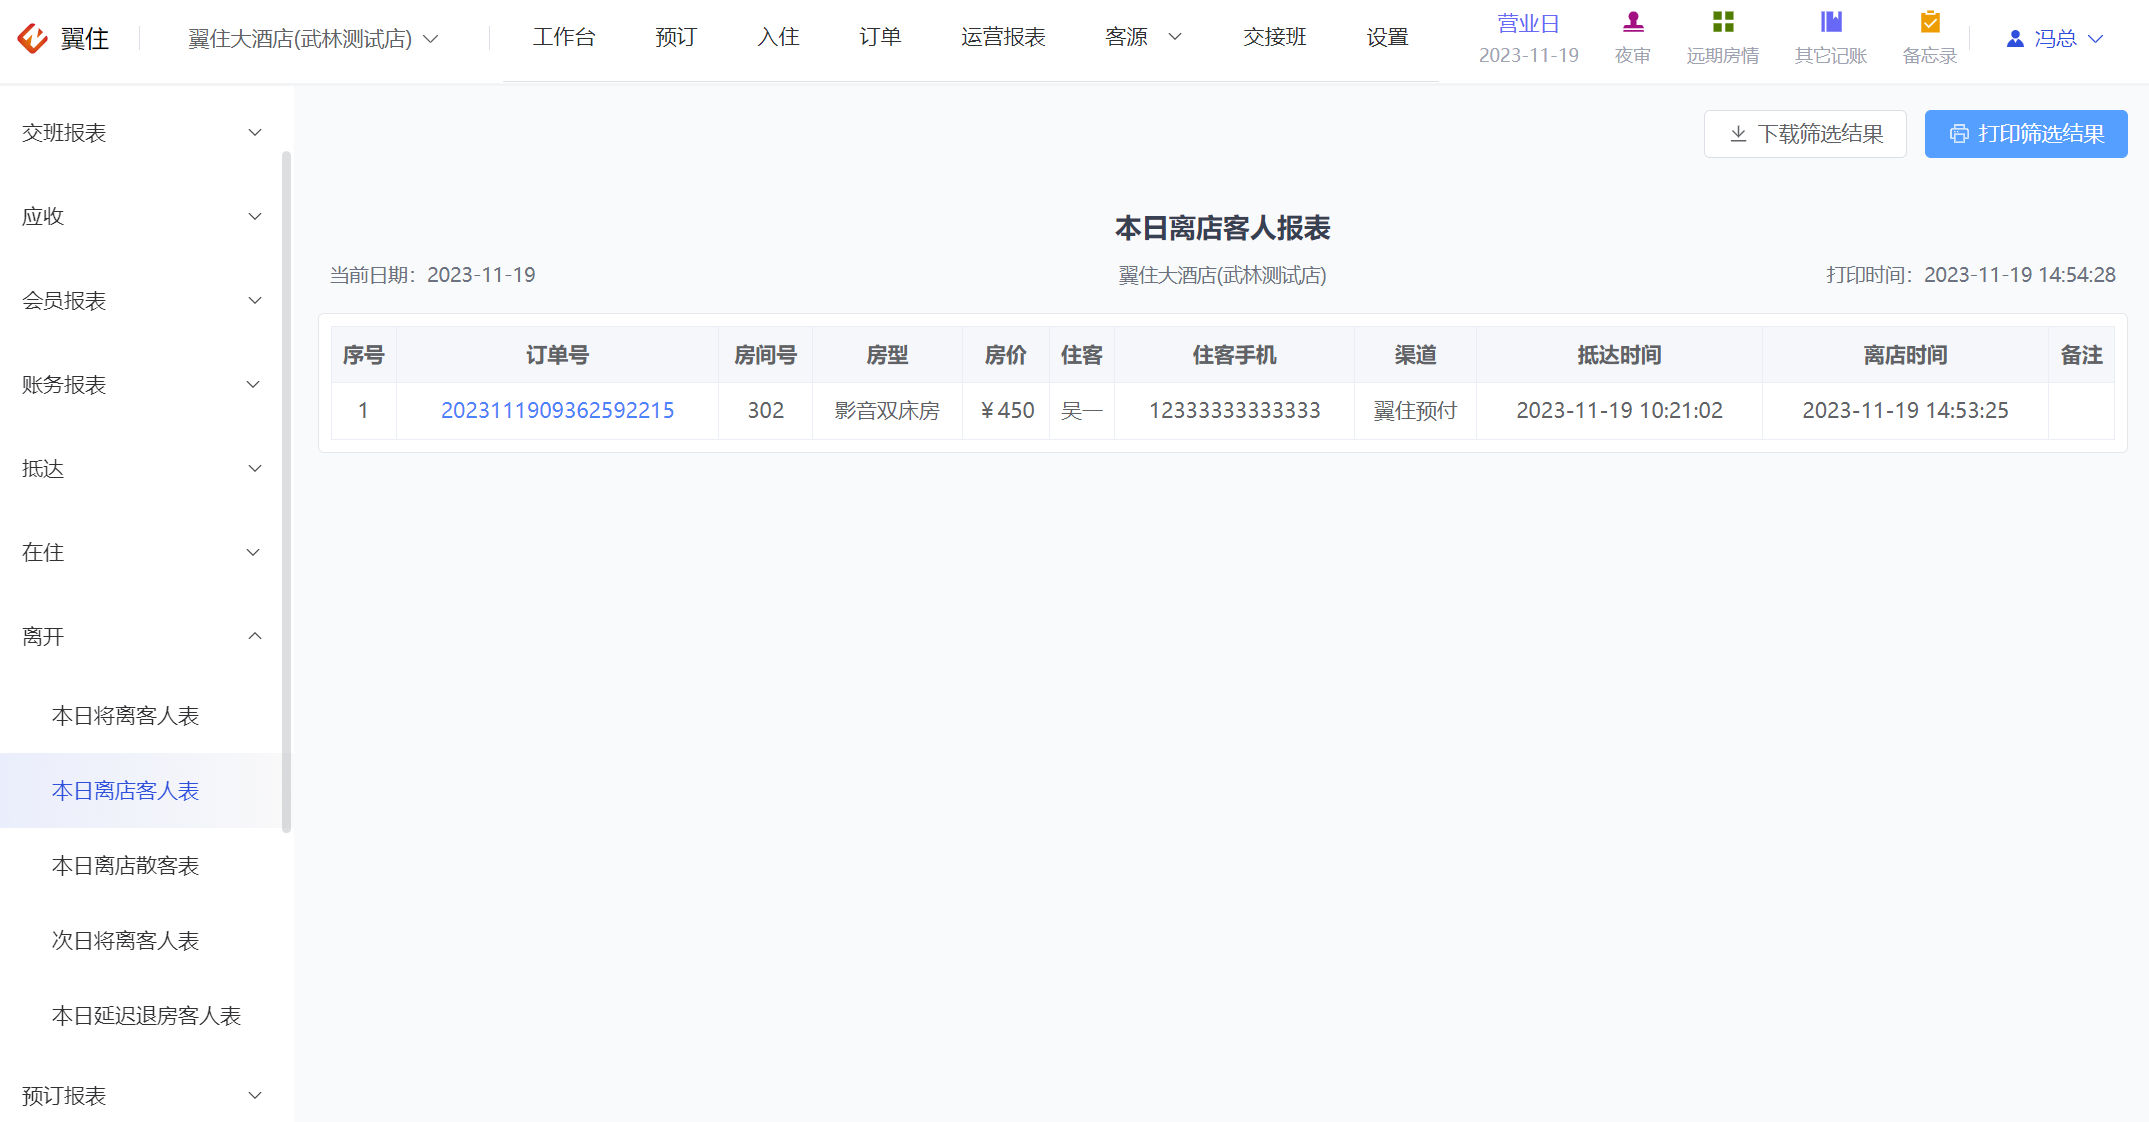The image size is (2149, 1122).
Task: Click phone cell 12333333333333
Action: 1235,410
